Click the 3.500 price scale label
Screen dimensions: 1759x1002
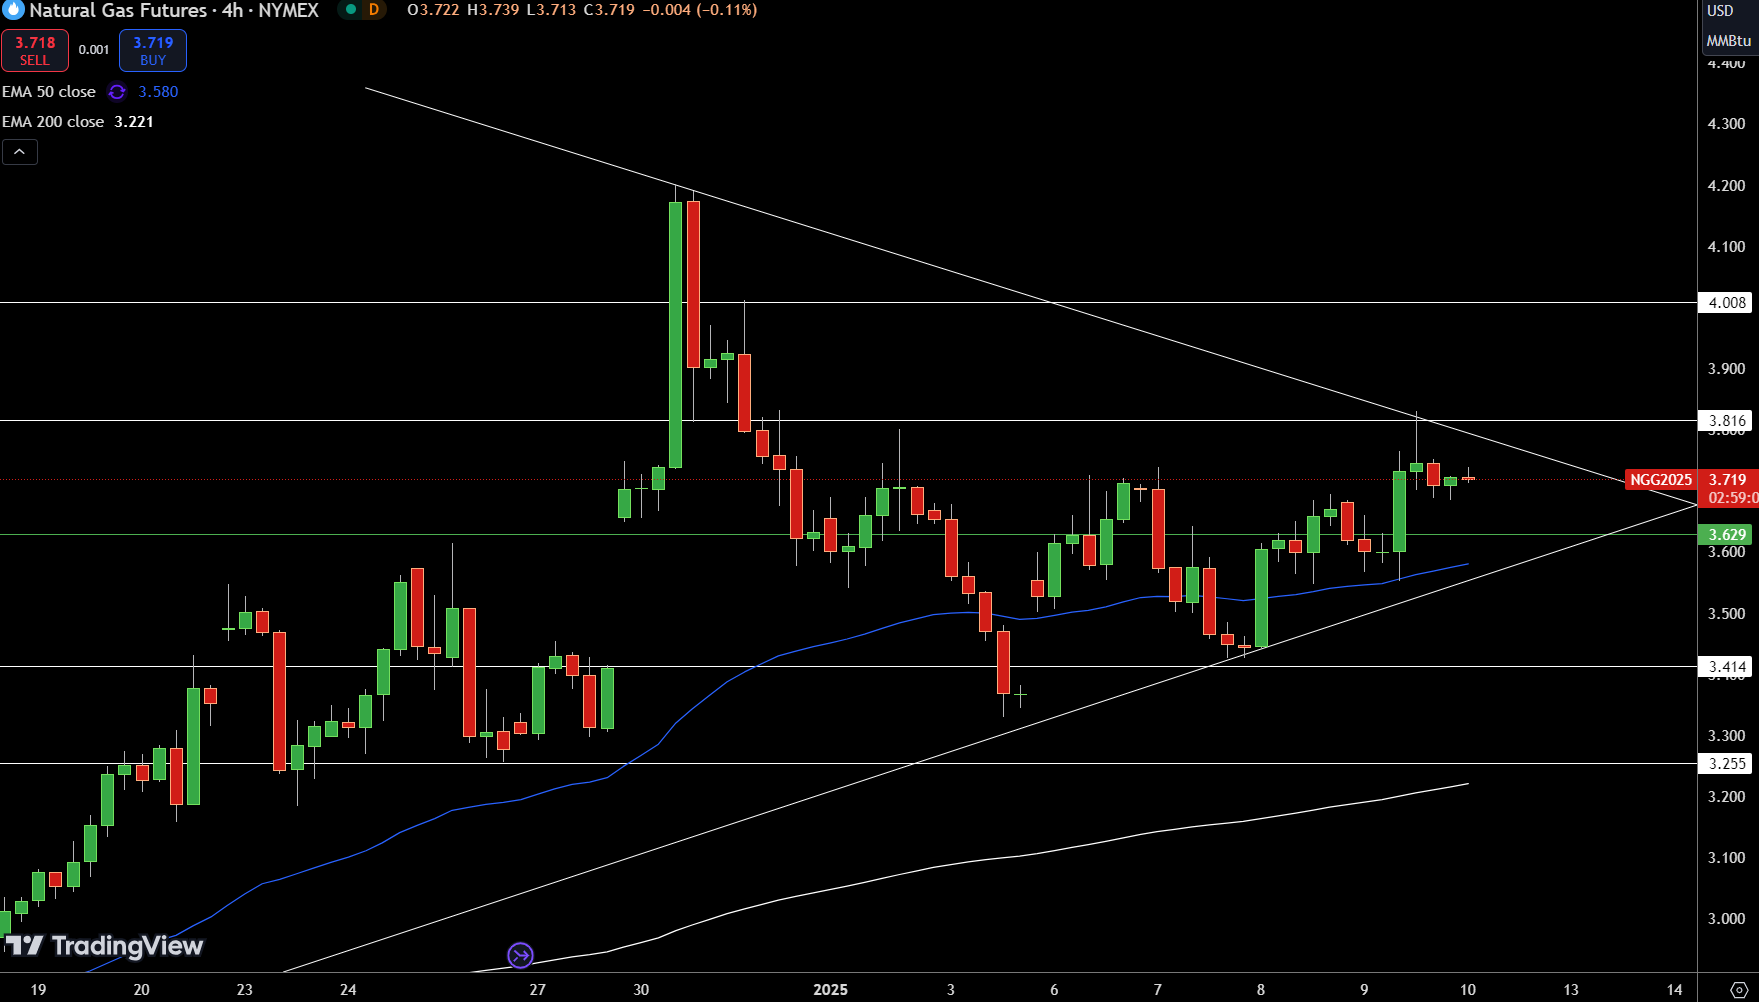[x=1727, y=614]
